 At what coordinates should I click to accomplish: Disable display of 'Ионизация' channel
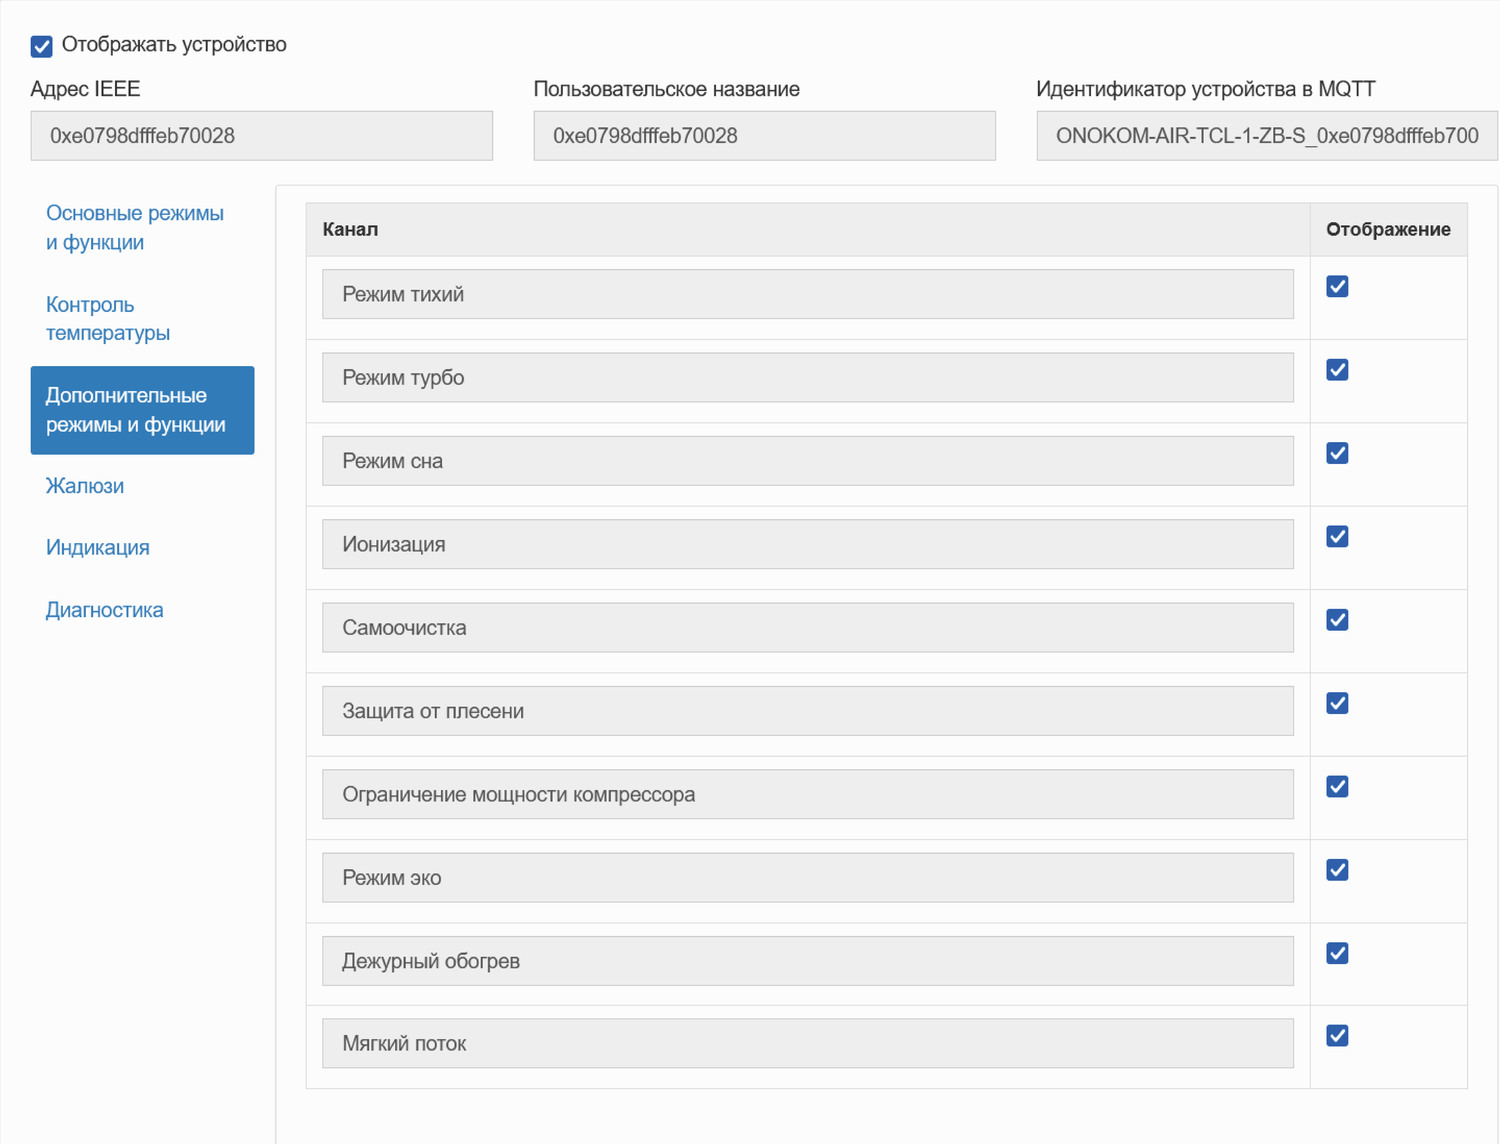[1337, 537]
